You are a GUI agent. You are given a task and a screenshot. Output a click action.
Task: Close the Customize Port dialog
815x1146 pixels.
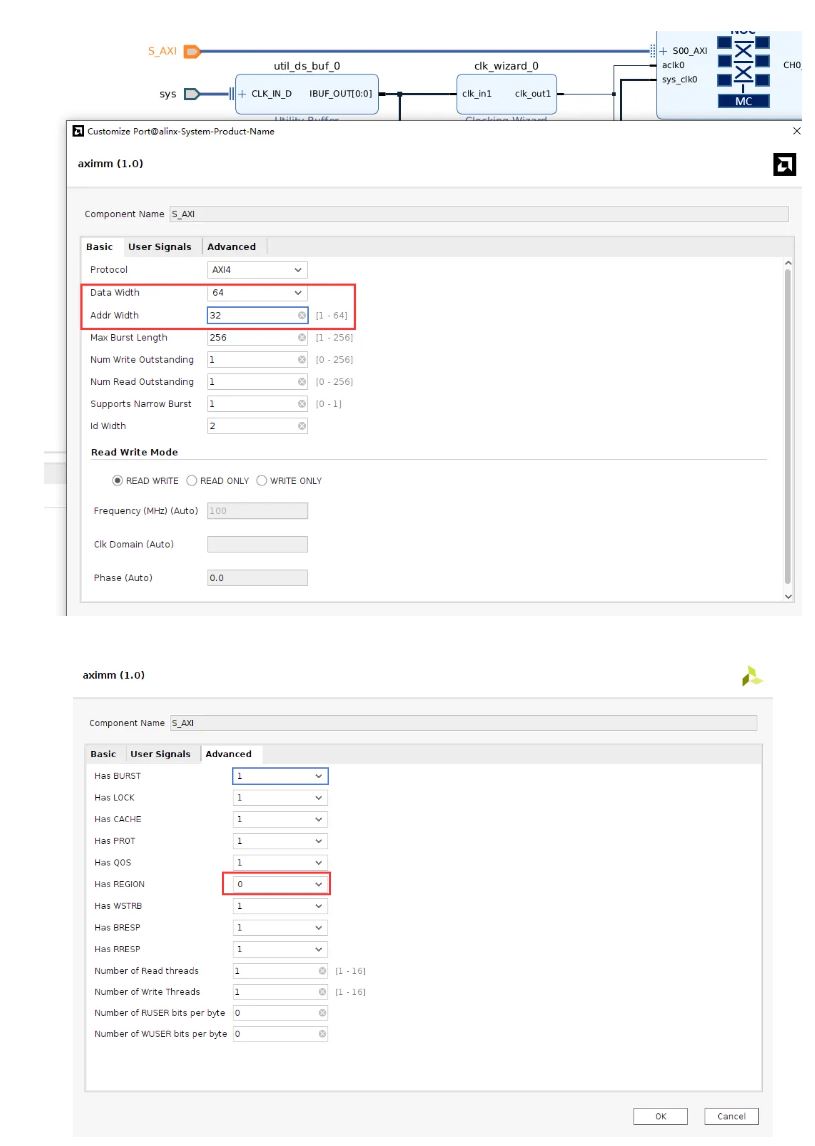[x=797, y=131]
